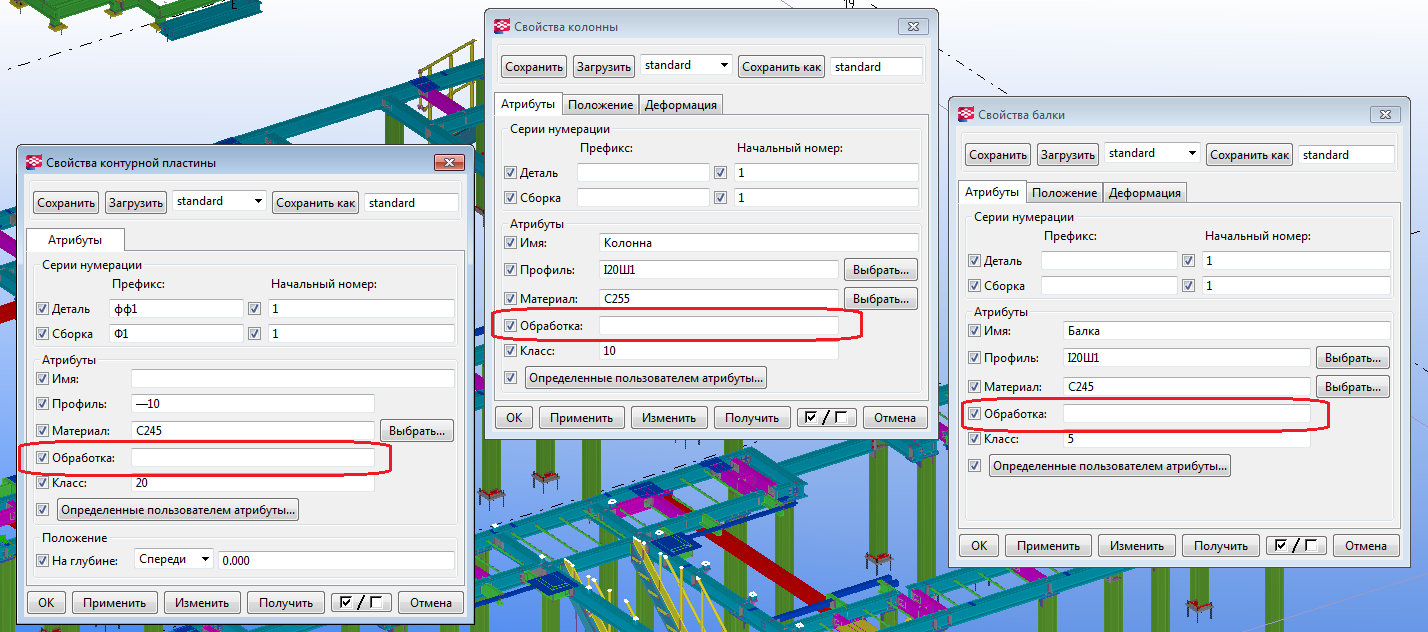
Task: Close the contour plate properties dialog
Action: click(449, 163)
